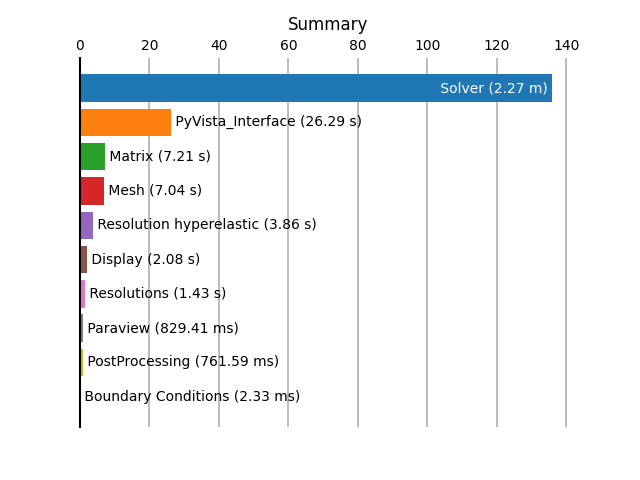Click the 140 axis tick label

click(x=567, y=45)
